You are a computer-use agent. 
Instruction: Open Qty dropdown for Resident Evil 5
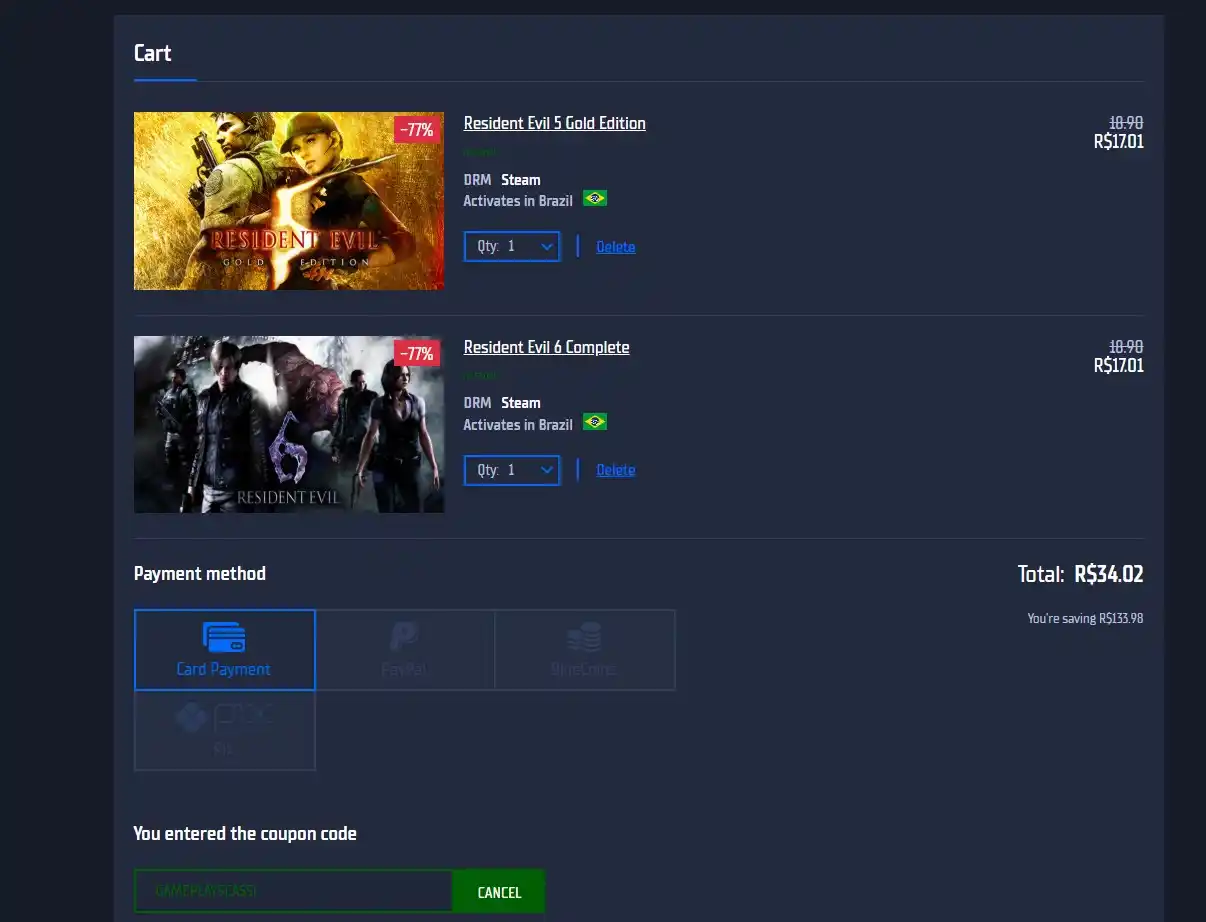pos(512,246)
